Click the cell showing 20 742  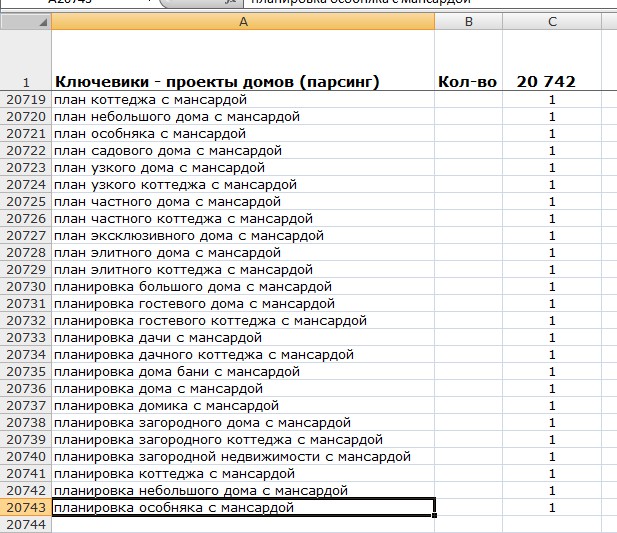click(552, 60)
